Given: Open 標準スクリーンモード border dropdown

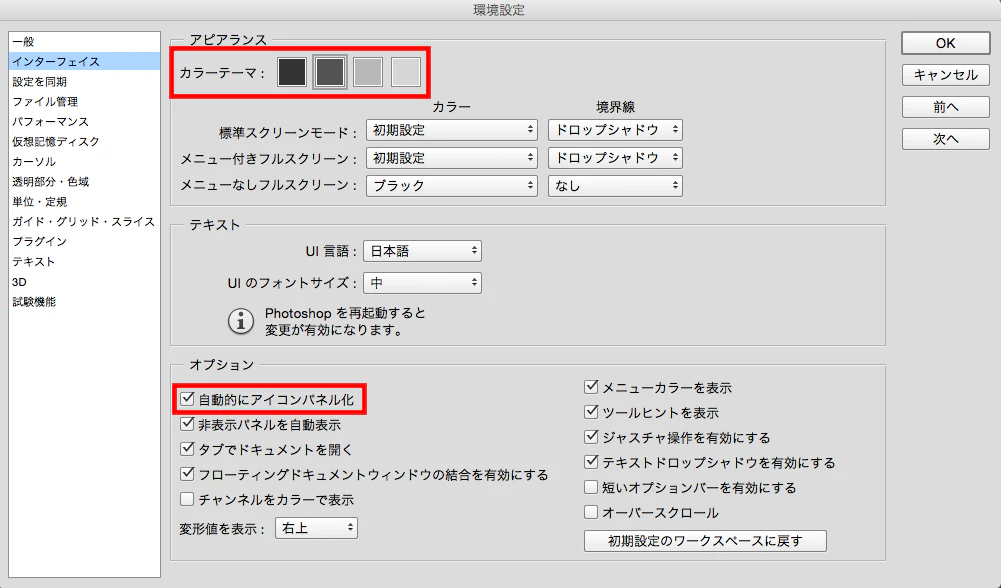Looking at the screenshot, I should point(615,130).
